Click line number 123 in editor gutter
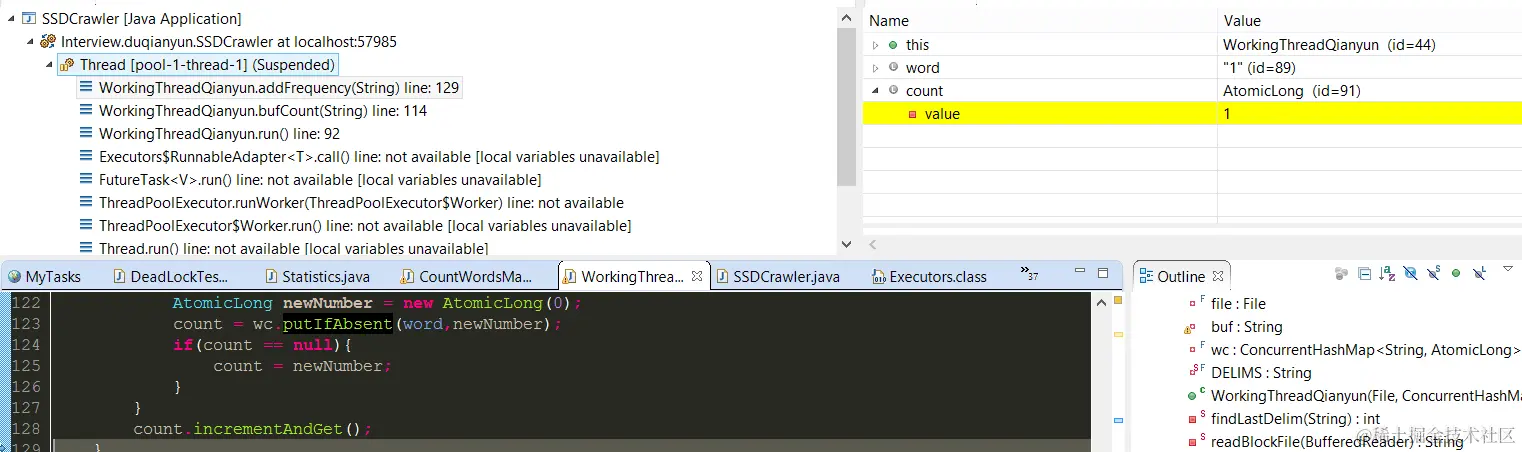 point(26,323)
